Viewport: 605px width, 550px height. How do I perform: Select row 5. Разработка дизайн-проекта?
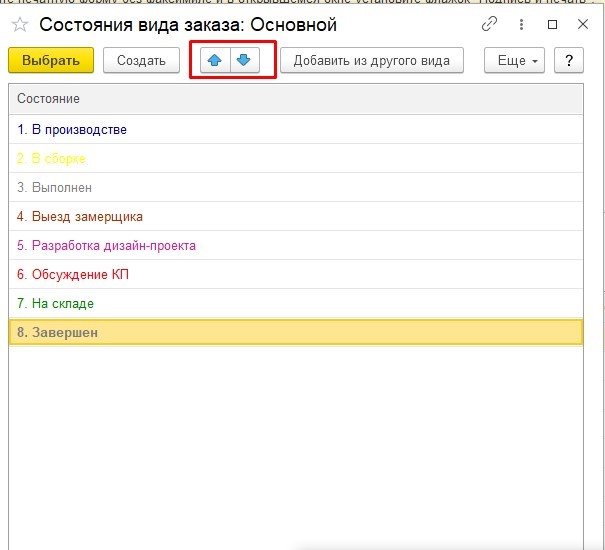(x=107, y=245)
